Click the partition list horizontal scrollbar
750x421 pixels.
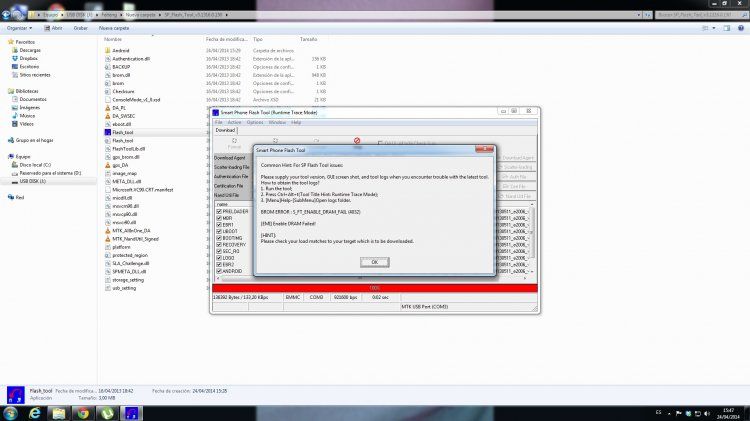373,277
